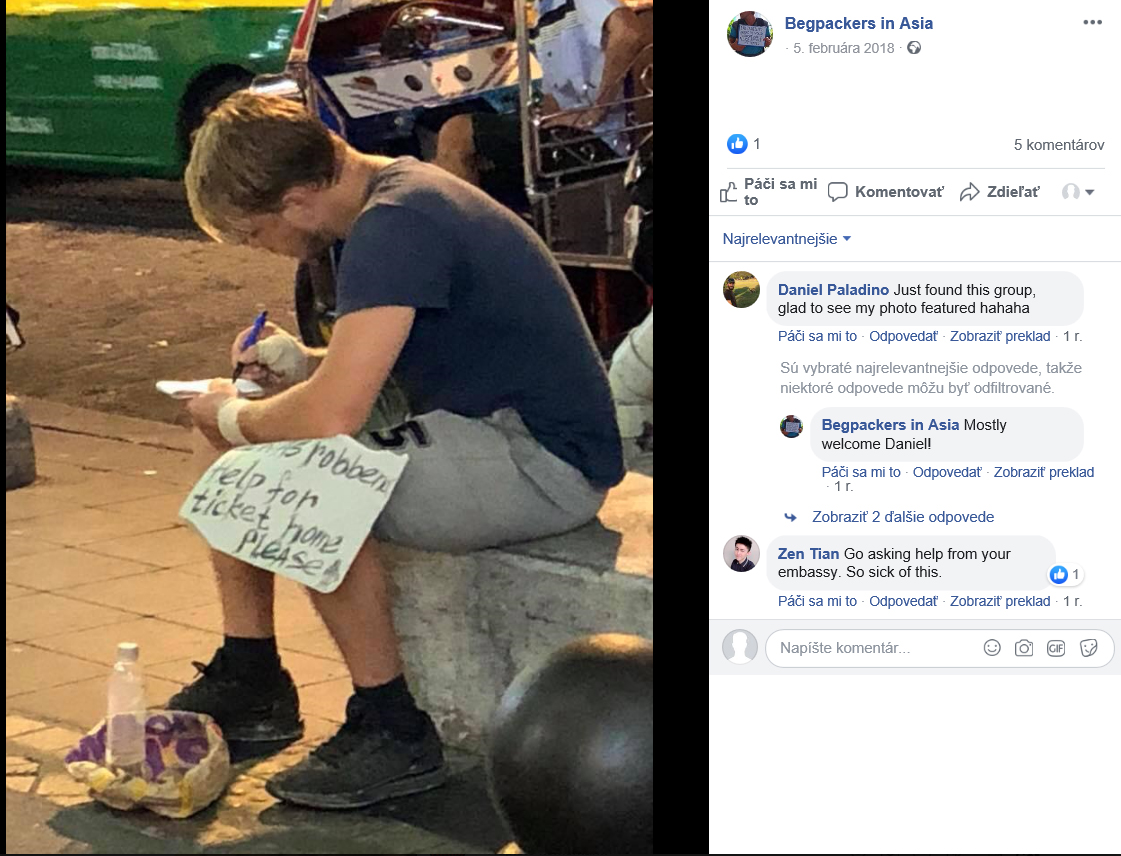Click the Komentovať button
Screen dimensions: 1121x856
(x=886, y=192)
